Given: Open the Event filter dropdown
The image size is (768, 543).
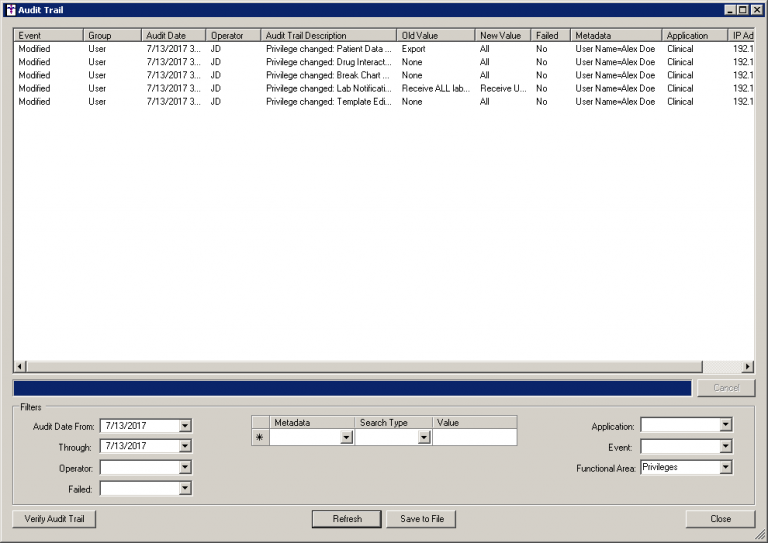Looking at the screenshot, I should click(726, 447).
